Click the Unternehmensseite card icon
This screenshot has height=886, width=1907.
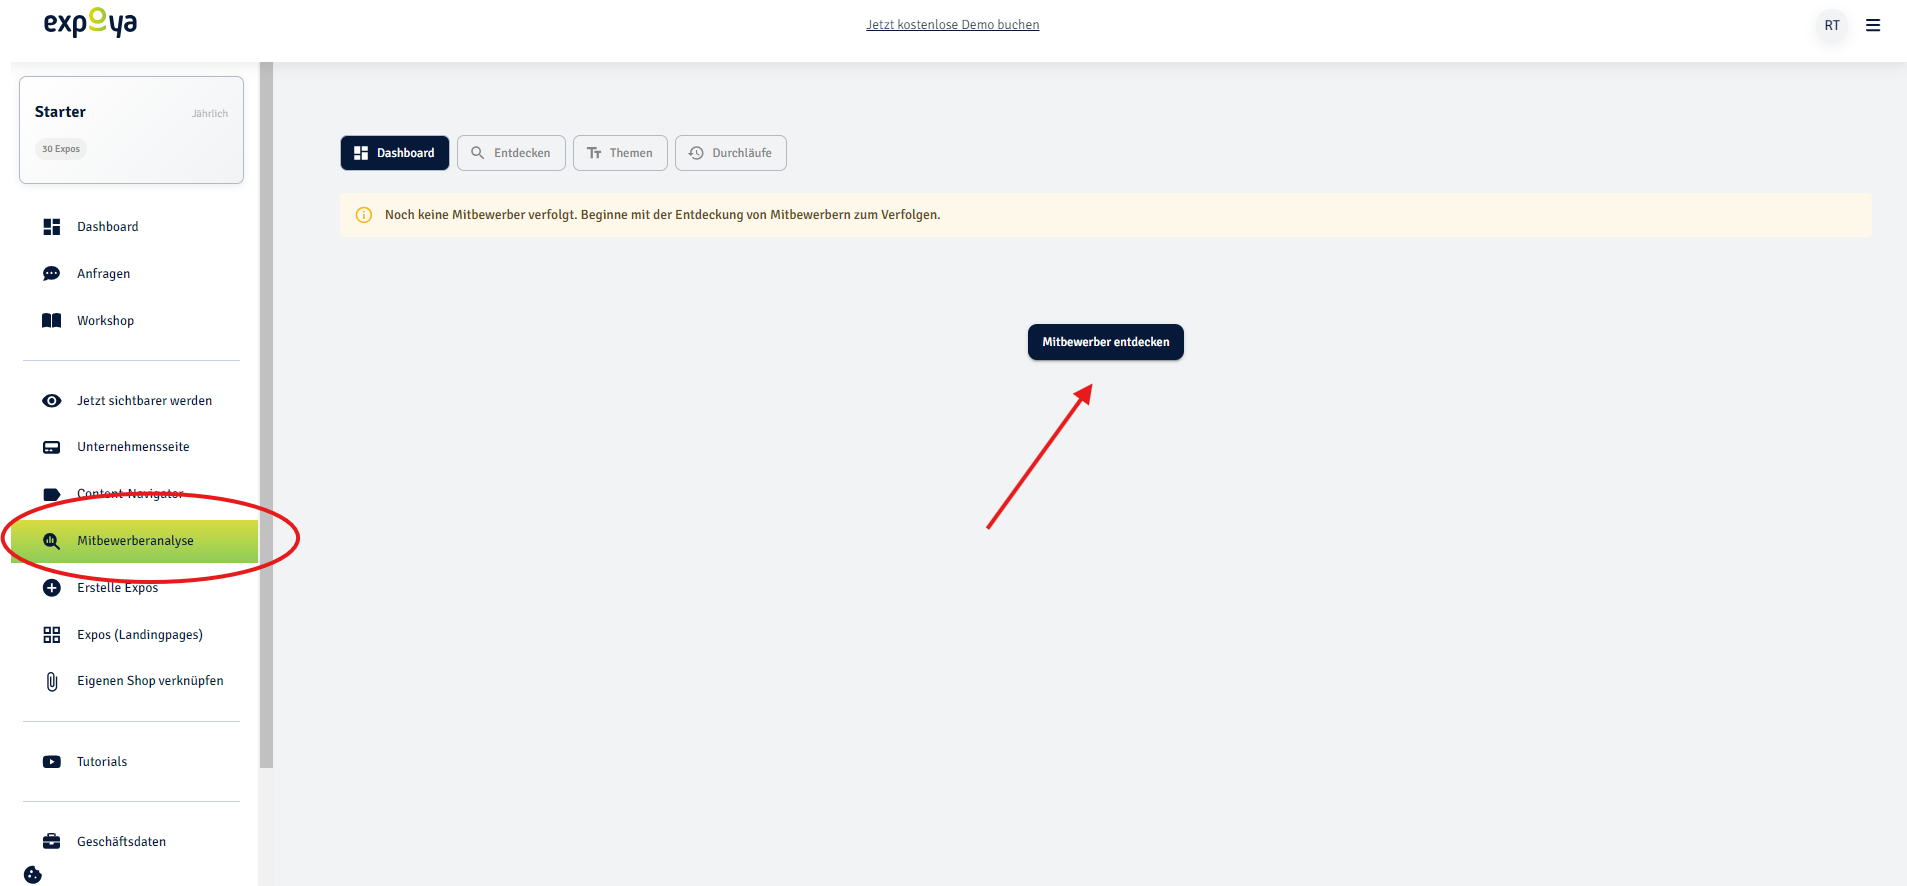[x=52, y=447]
